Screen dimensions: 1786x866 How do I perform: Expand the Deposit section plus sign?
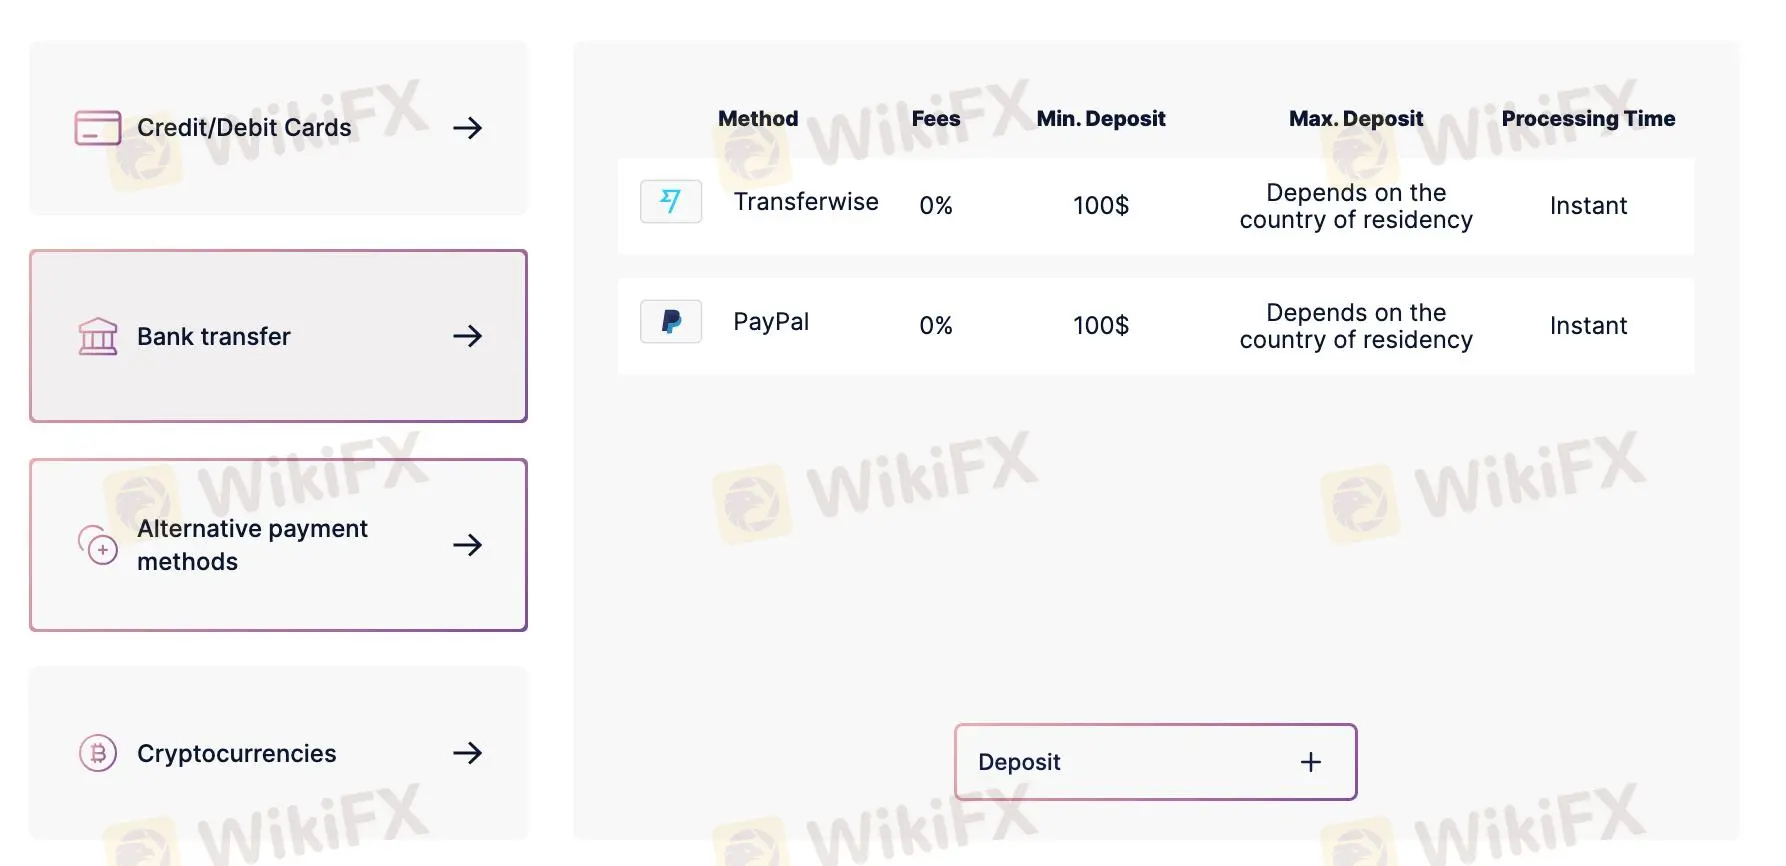(1310, 762)
